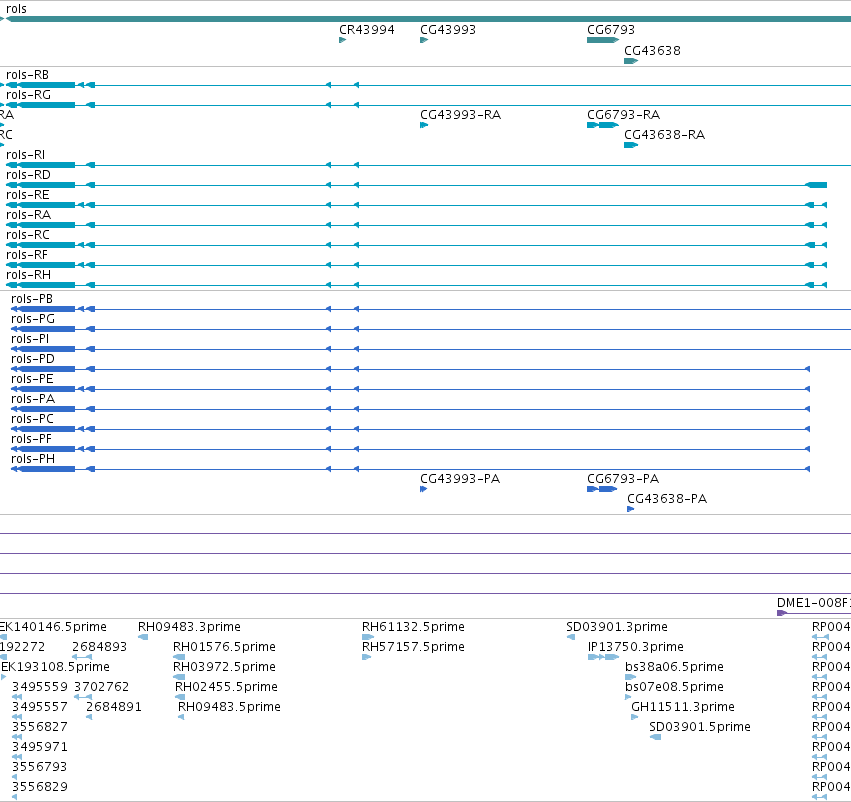Click the RH09483.3prime EST label

(x=189, y=627)
